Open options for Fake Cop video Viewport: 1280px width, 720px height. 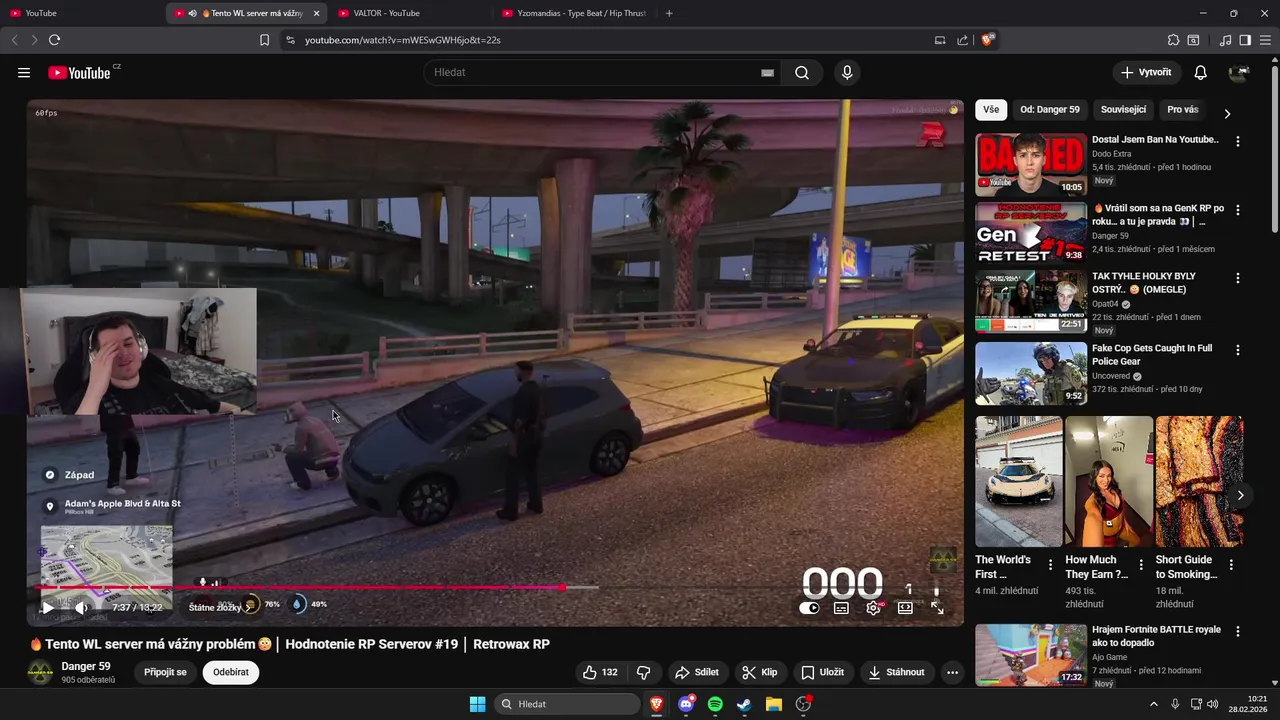click(1237, 350)
